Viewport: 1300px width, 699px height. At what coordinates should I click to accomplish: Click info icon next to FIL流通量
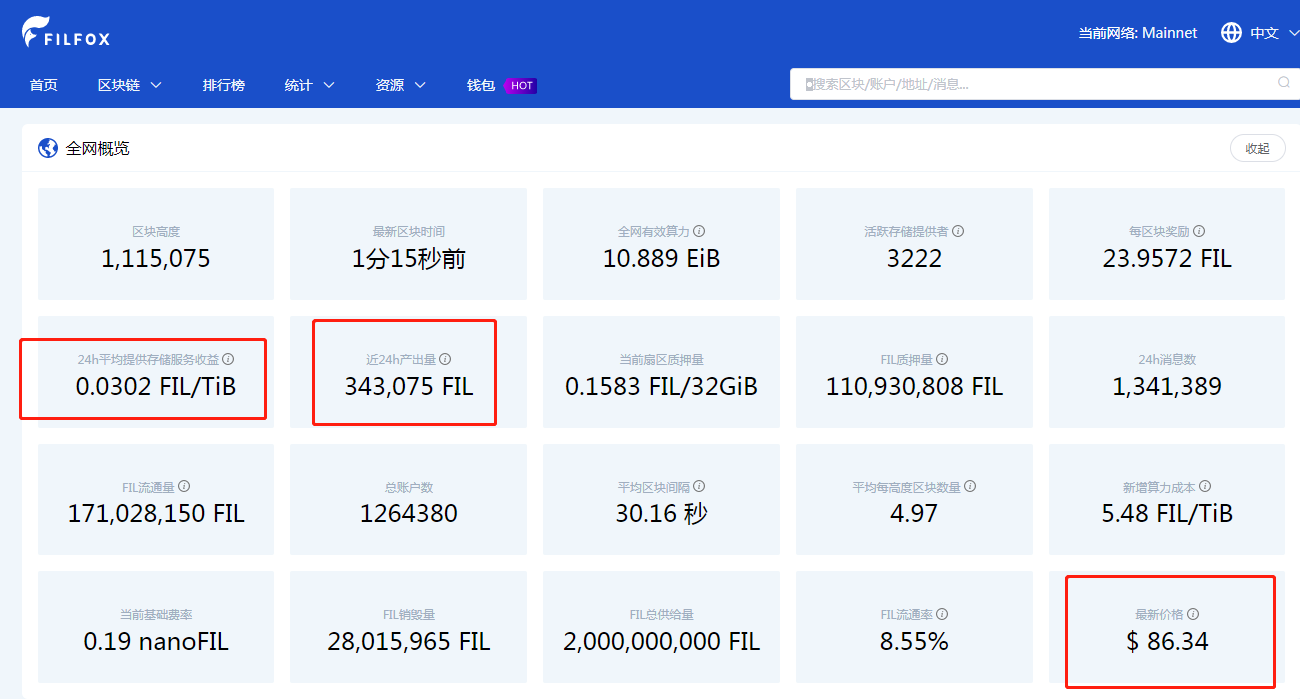(184, 487)
